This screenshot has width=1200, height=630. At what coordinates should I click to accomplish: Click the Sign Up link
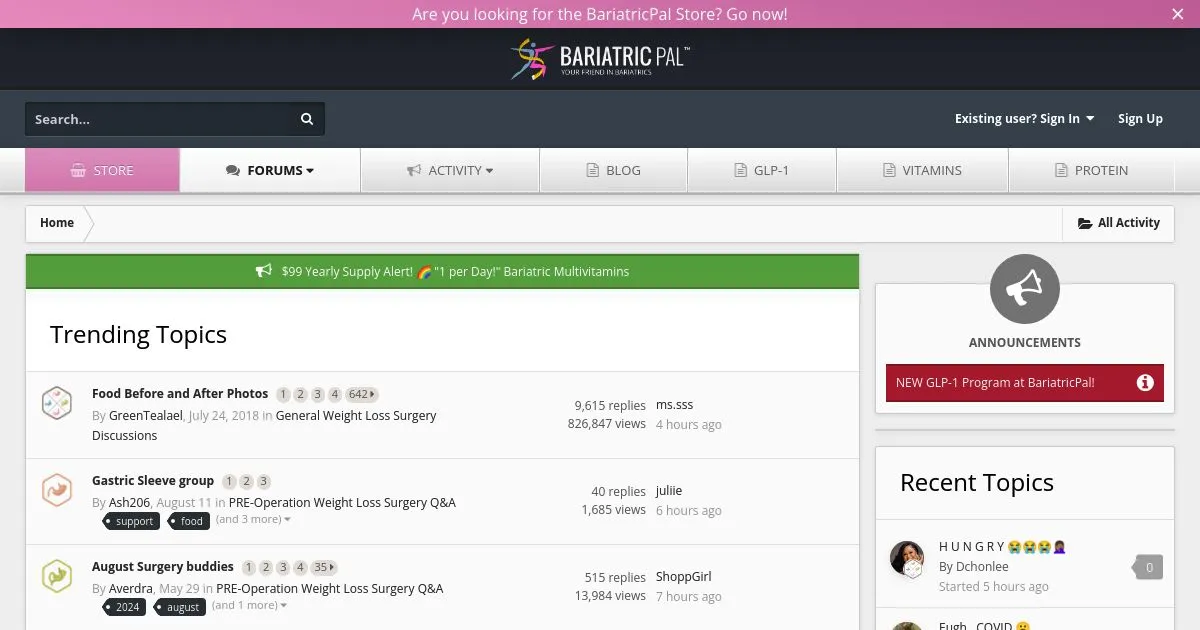click(1140, 118)
